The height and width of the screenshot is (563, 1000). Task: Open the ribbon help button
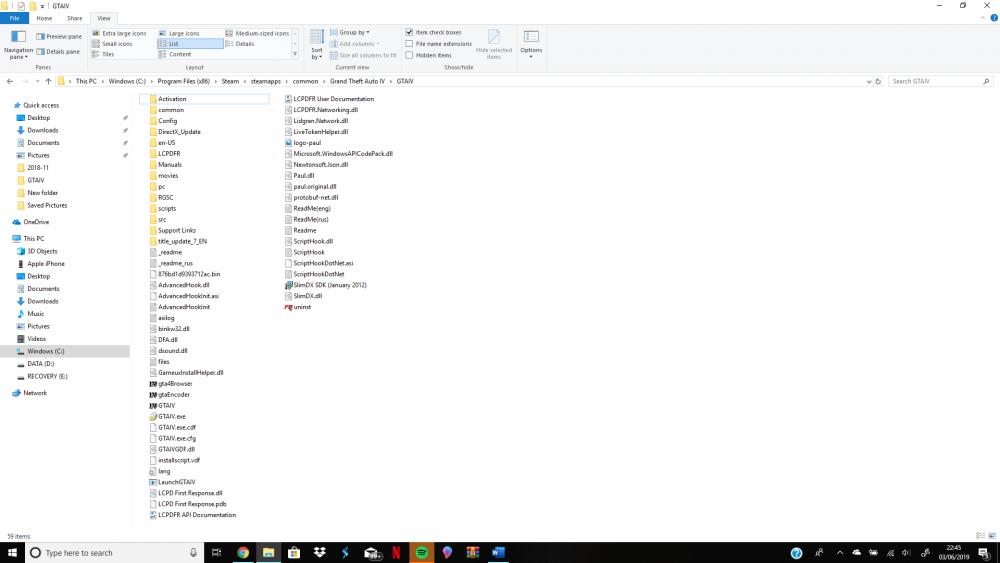tap(994, 18)
